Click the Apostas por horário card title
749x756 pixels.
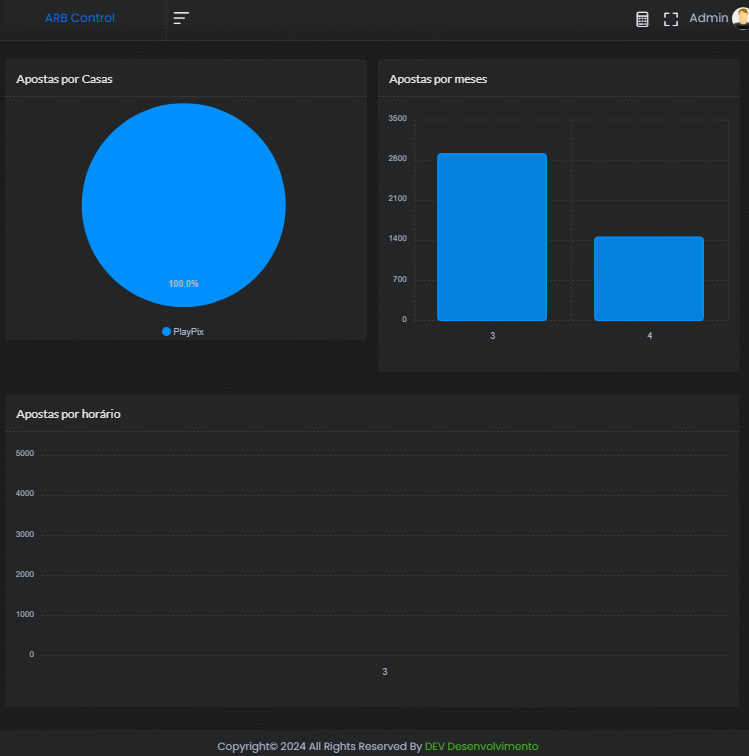(69, 413)
